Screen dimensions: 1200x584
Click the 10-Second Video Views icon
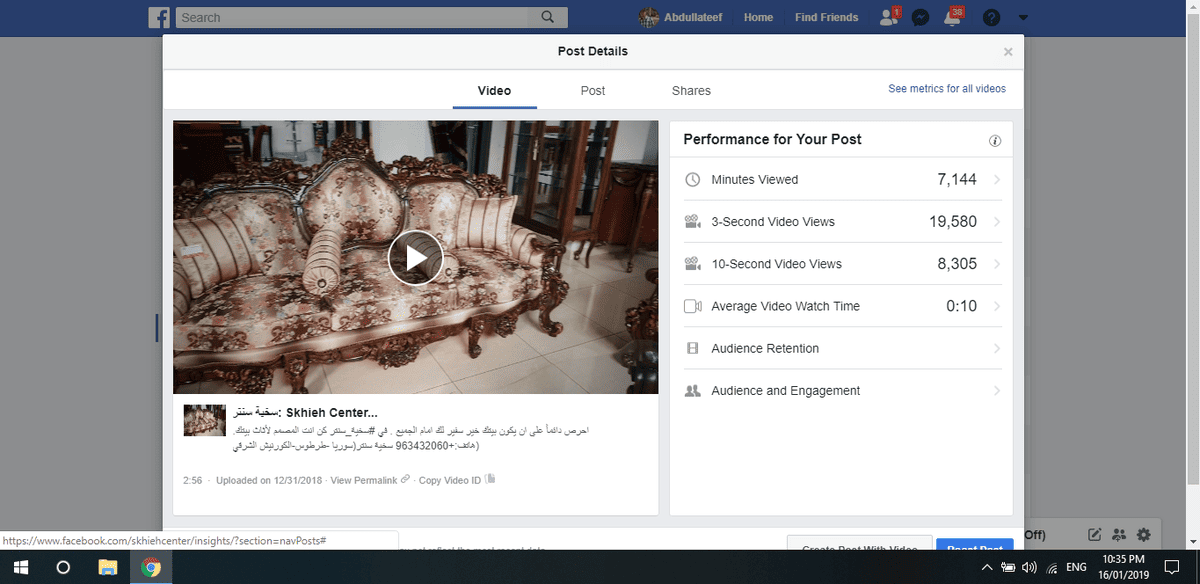[693, 264]
